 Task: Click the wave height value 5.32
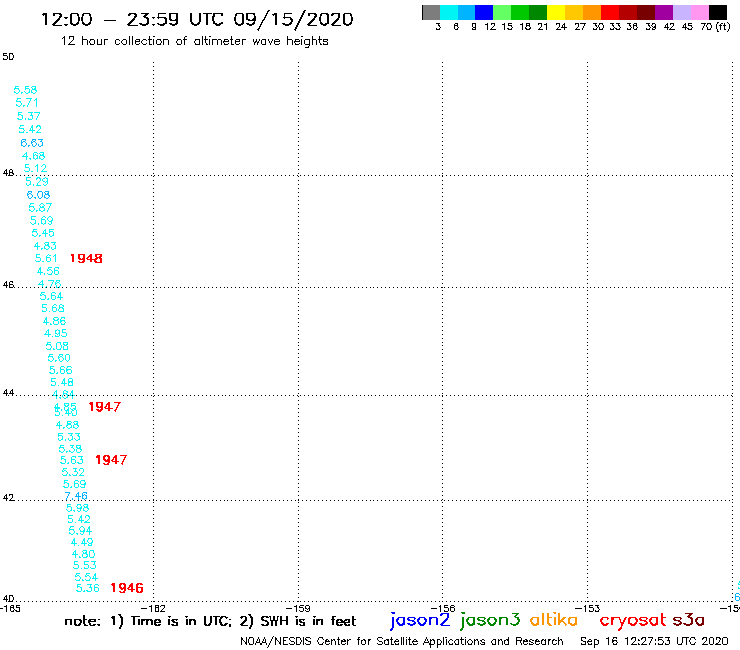(73, 472)
